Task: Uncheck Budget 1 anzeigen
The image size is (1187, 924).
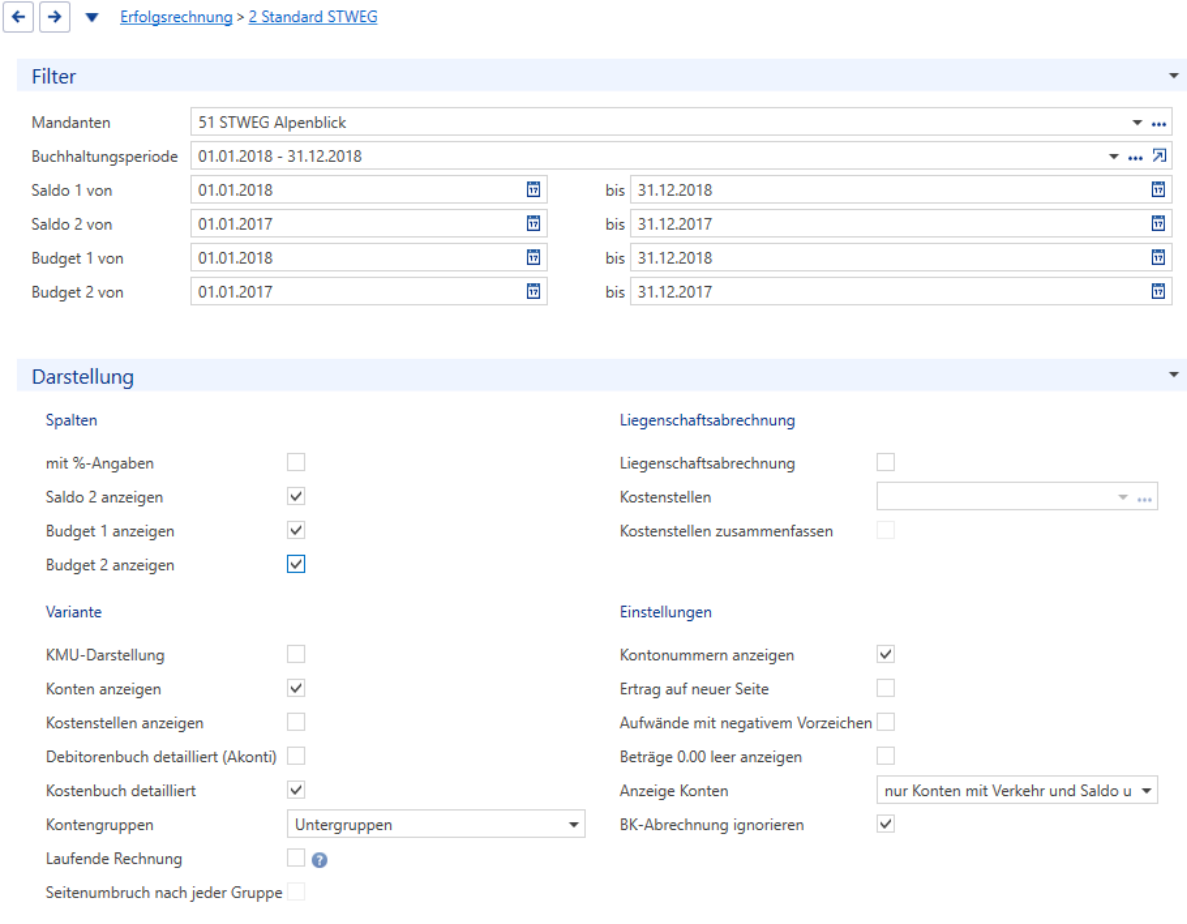Action: pos(296,530)
